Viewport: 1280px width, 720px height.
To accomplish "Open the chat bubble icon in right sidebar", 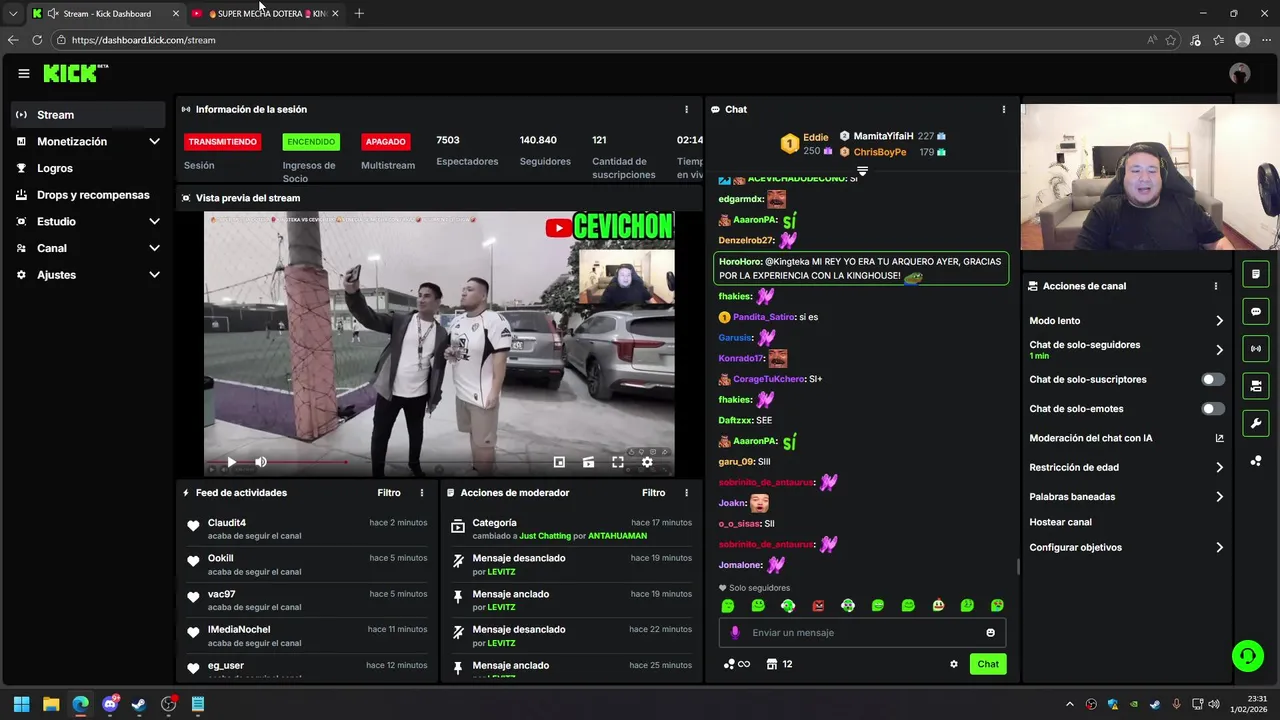I will (x=1256, y=312).
